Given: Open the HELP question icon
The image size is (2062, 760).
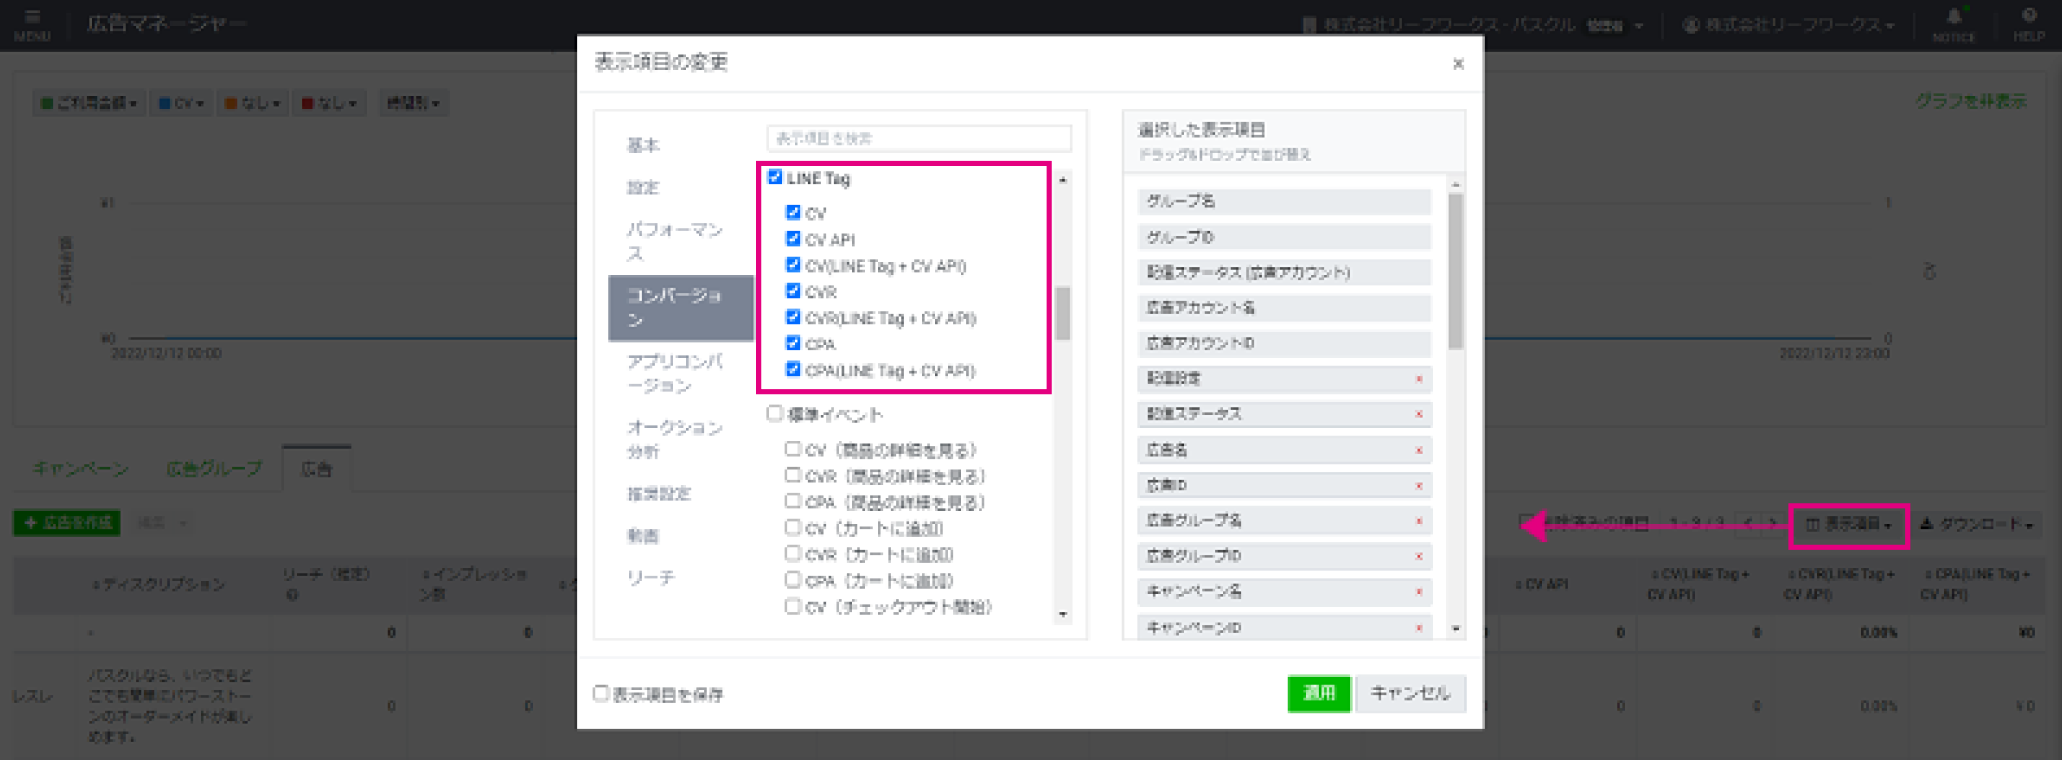Looking at the screenshot, I should point(2028,24).
